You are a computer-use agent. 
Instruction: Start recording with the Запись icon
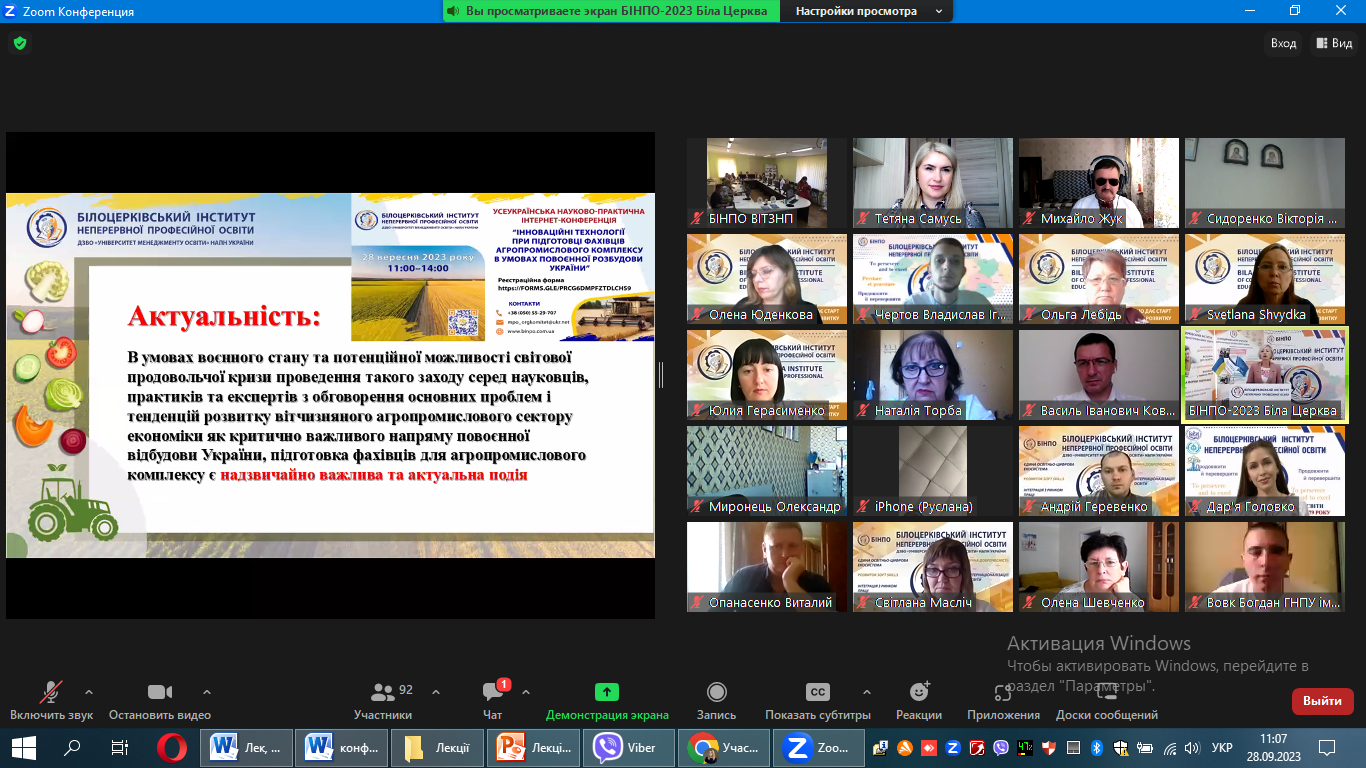pos(716,692)
